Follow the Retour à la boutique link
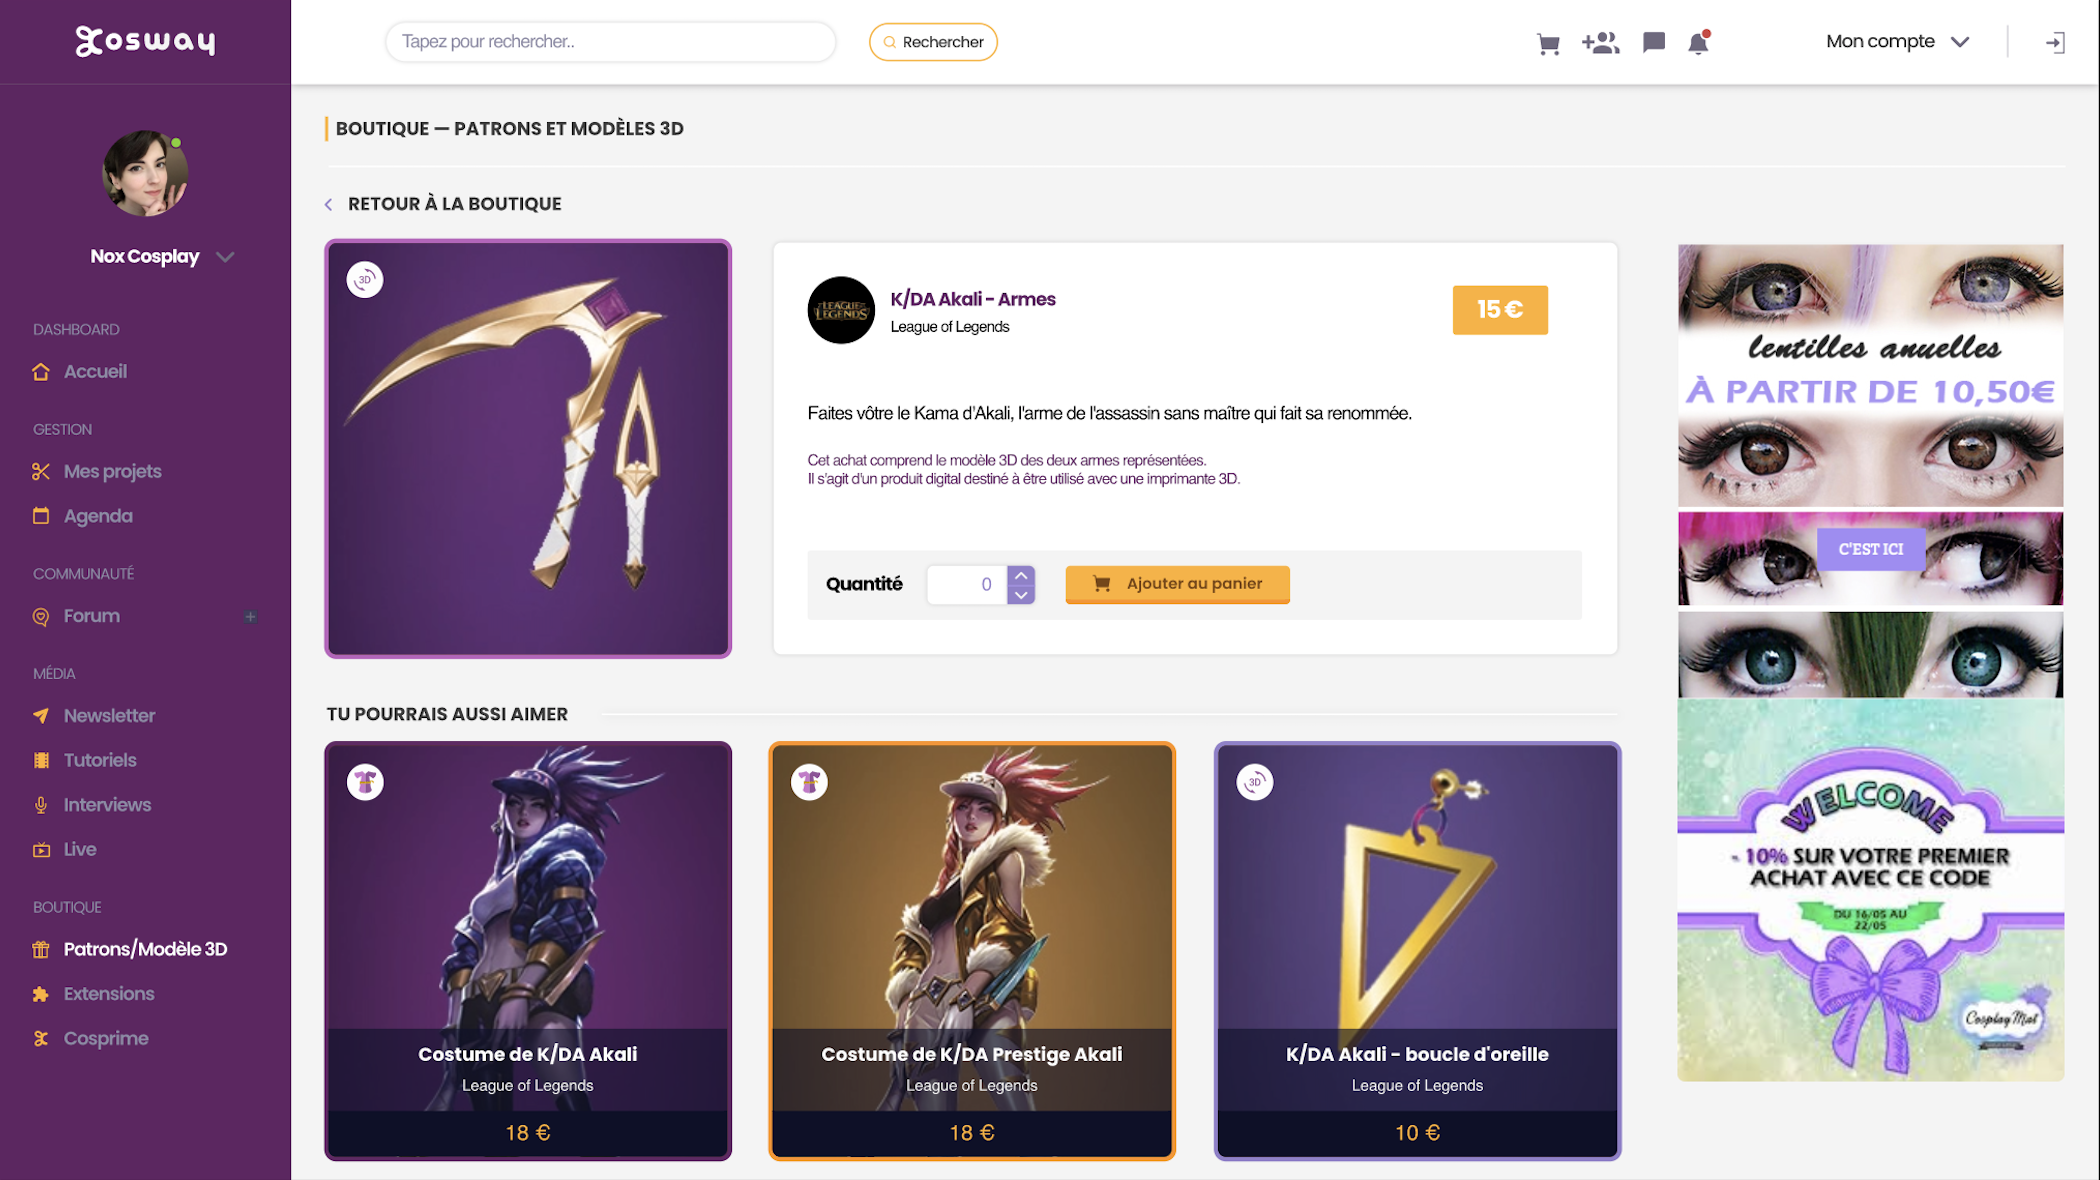 pyautogui.click(x=454, y=204)
